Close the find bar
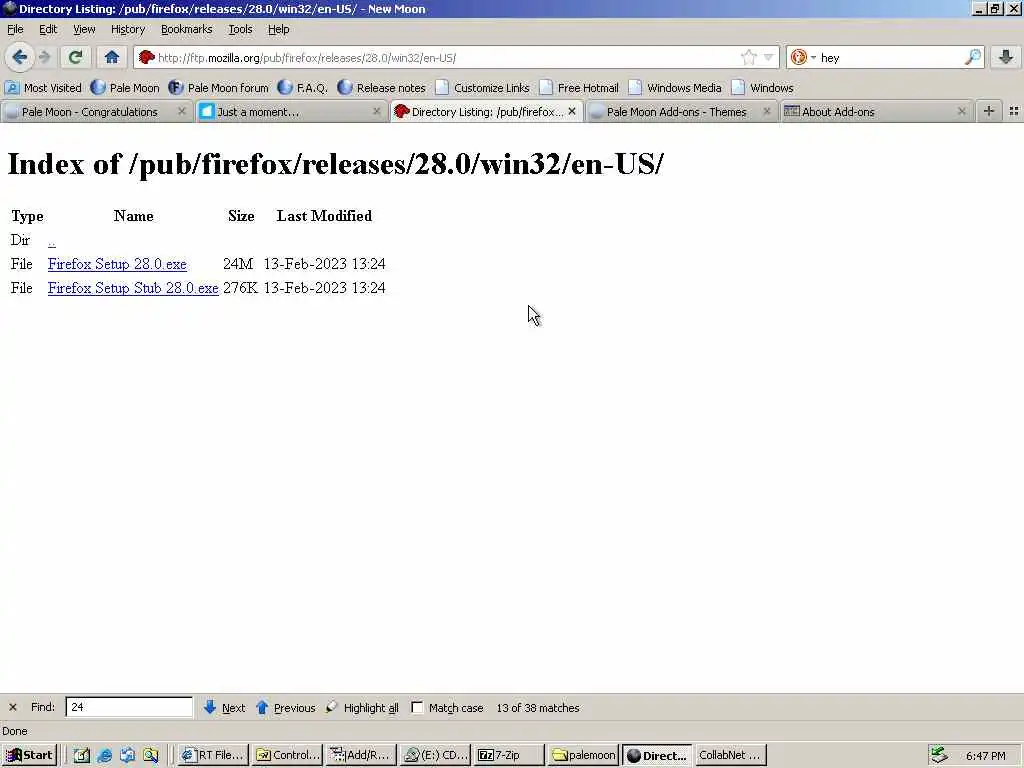 coord(12,707)
